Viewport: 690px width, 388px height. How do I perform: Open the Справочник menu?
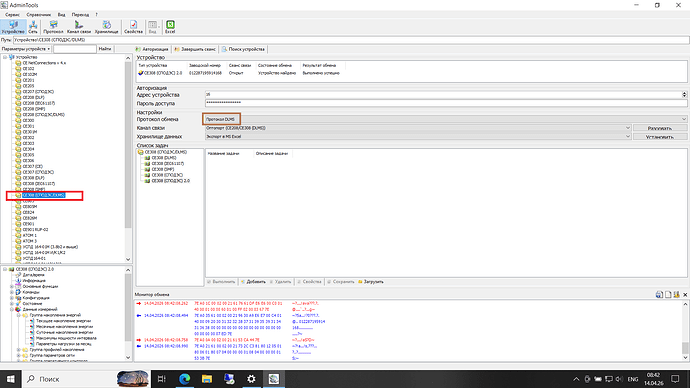39,15
